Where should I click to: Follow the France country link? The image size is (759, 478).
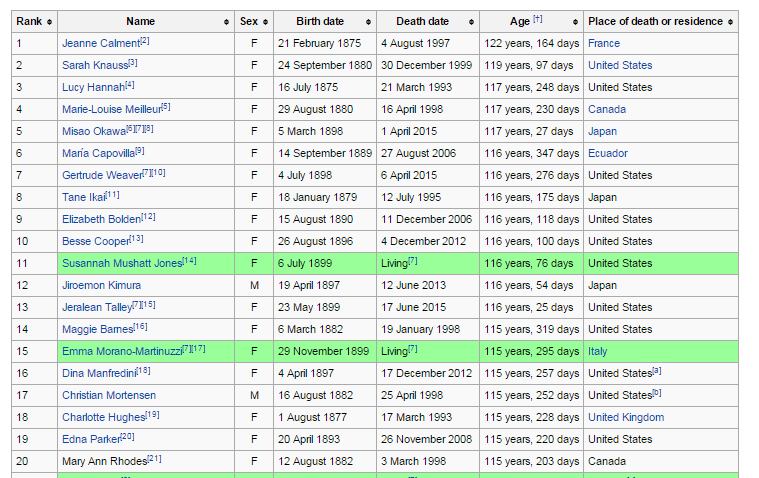[x=603, y=43]
